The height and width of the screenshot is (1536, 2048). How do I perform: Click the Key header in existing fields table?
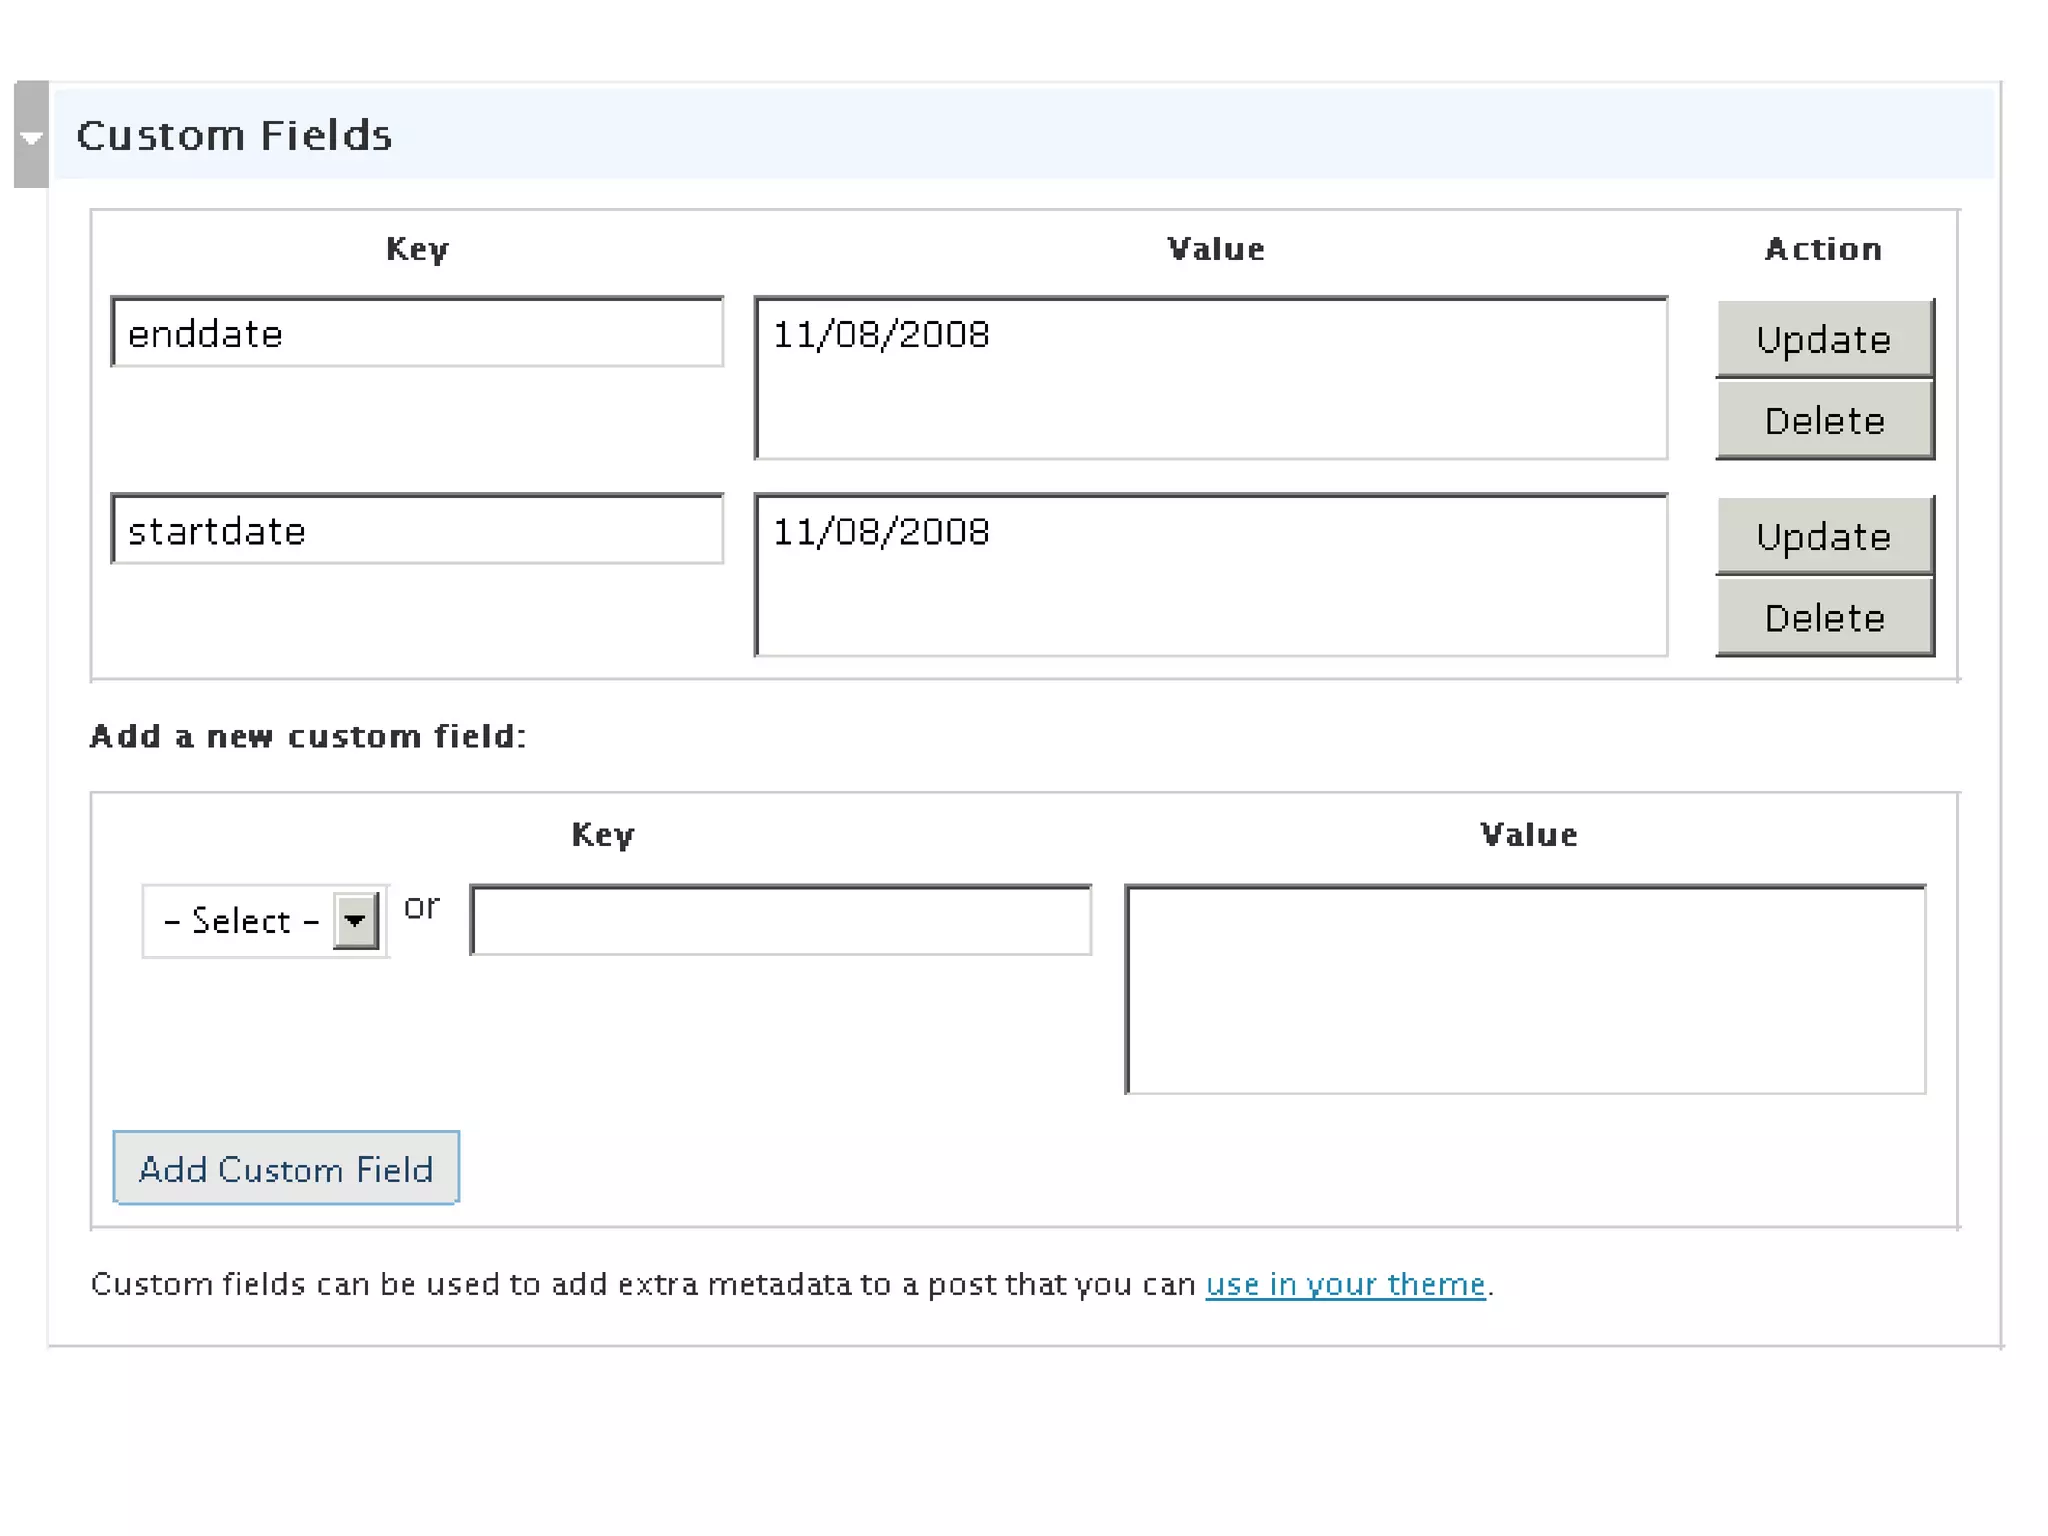(x=417, y=249)
